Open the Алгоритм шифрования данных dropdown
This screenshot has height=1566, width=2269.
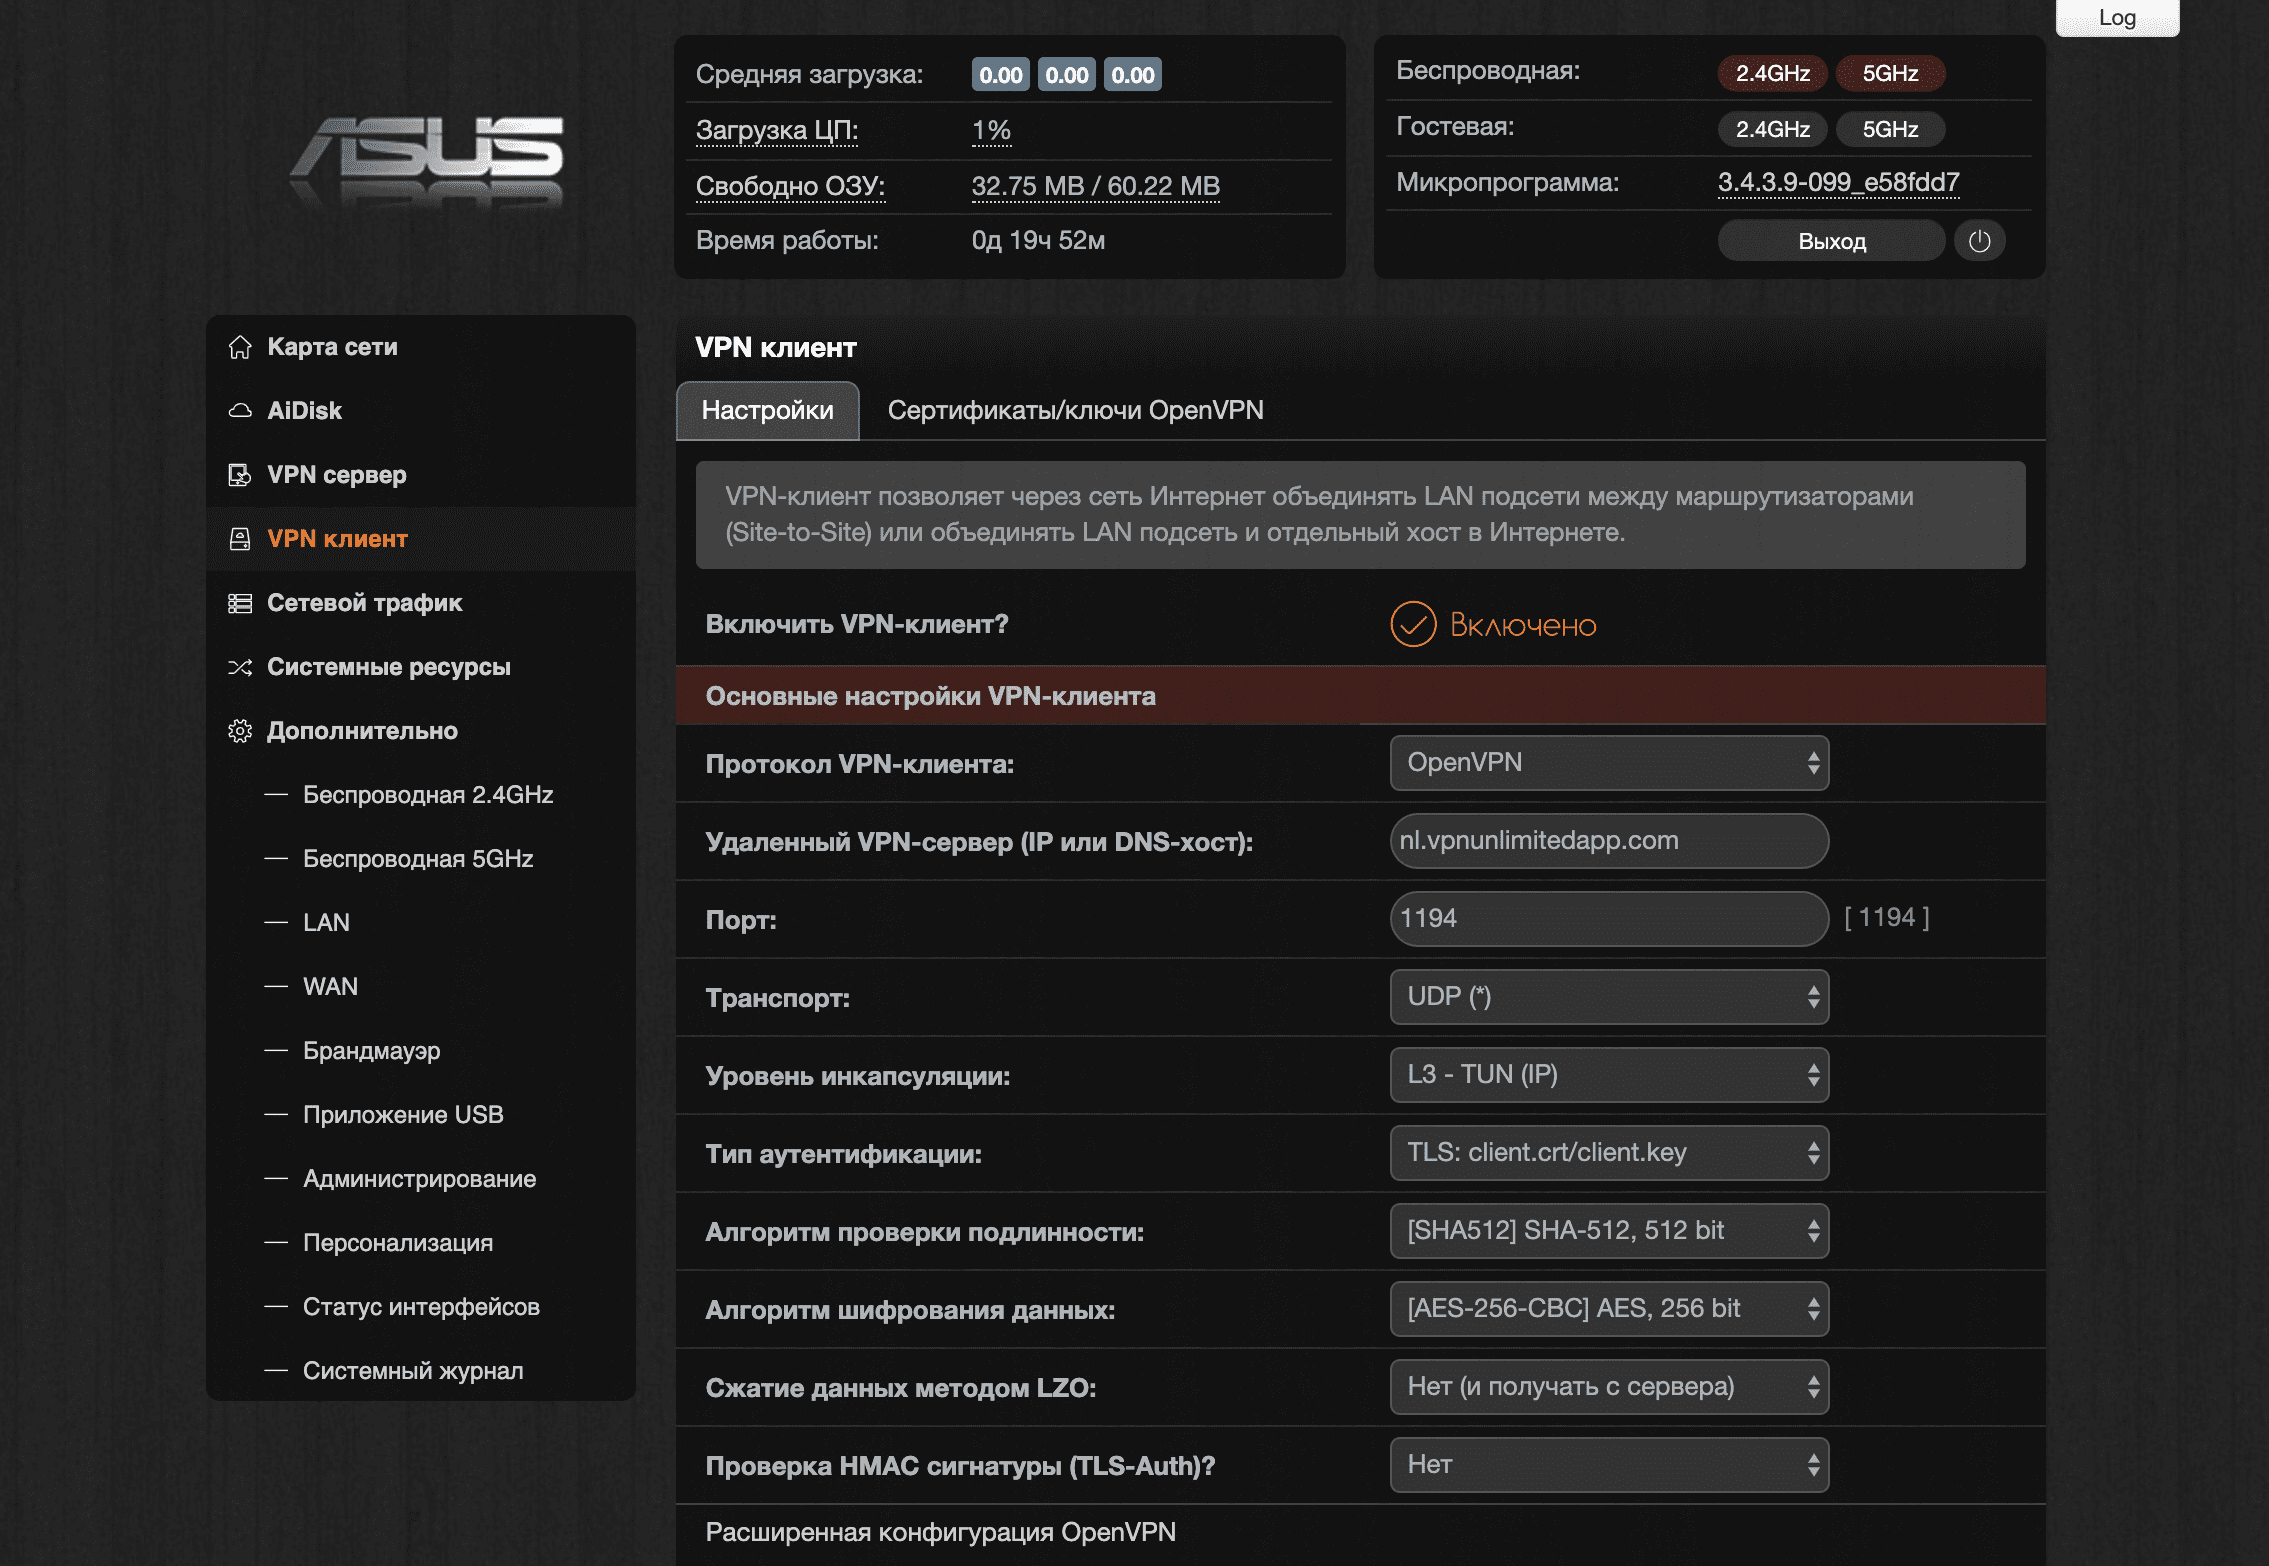[1608, 1309]
